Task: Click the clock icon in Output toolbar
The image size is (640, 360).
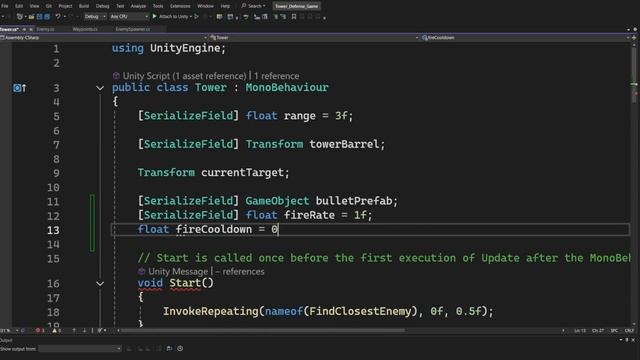Action: pyautogui.click(x=180, y=349)
